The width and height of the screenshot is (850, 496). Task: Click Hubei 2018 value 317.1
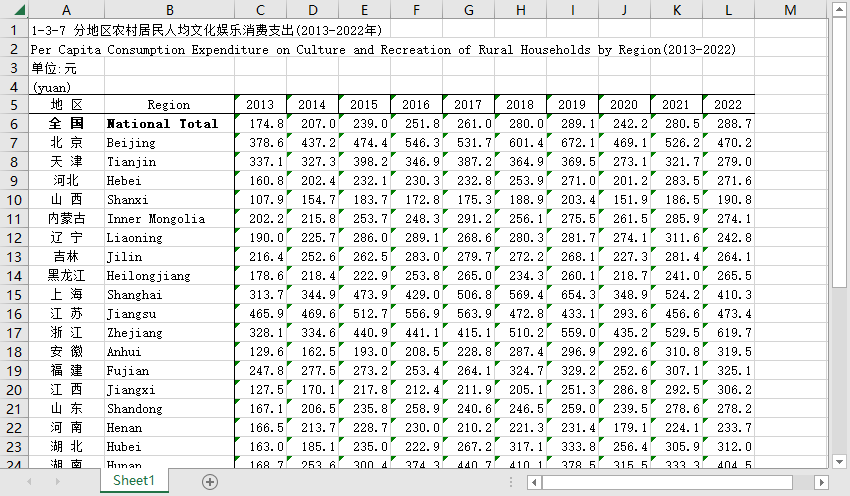point(520,446)
